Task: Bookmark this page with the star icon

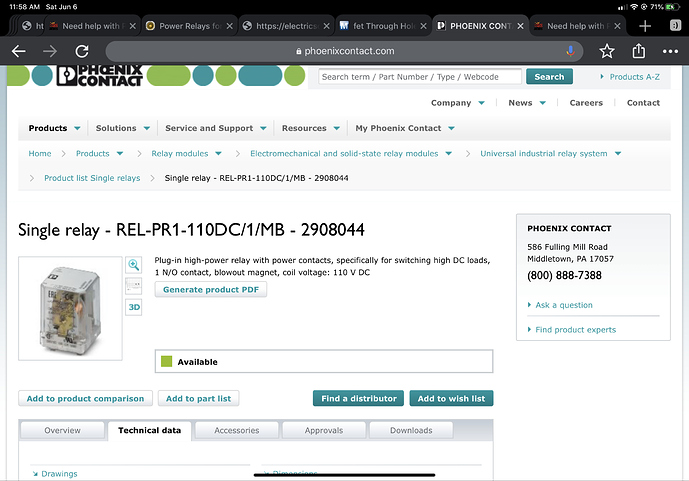Action: point(607,51)
